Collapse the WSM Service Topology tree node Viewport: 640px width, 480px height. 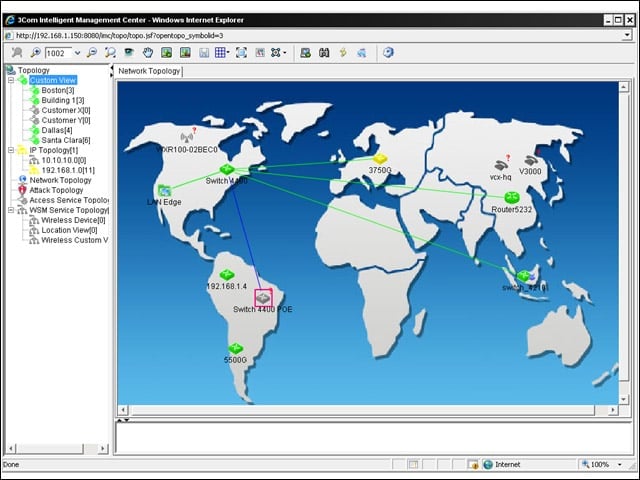tap(11, 210)
